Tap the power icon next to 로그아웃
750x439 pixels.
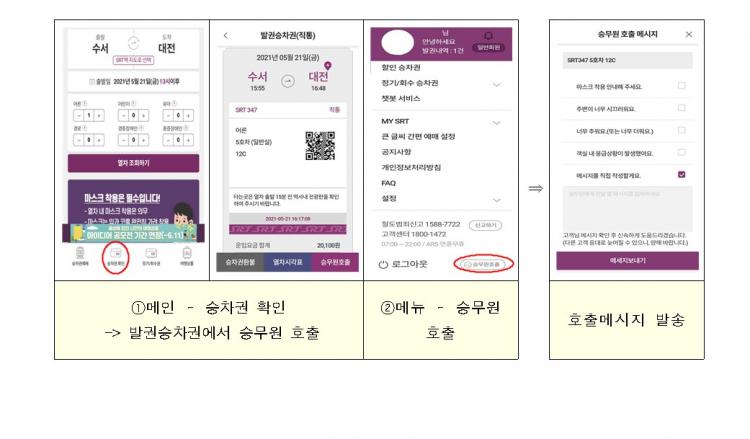pos(383,264)
